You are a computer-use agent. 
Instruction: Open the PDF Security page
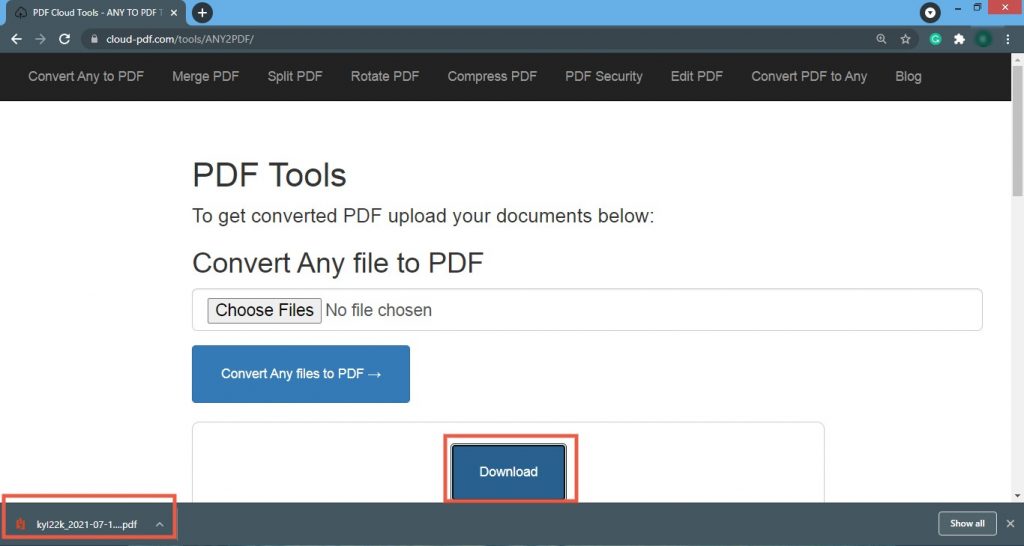pyautogui.click(x=603, y=76)
